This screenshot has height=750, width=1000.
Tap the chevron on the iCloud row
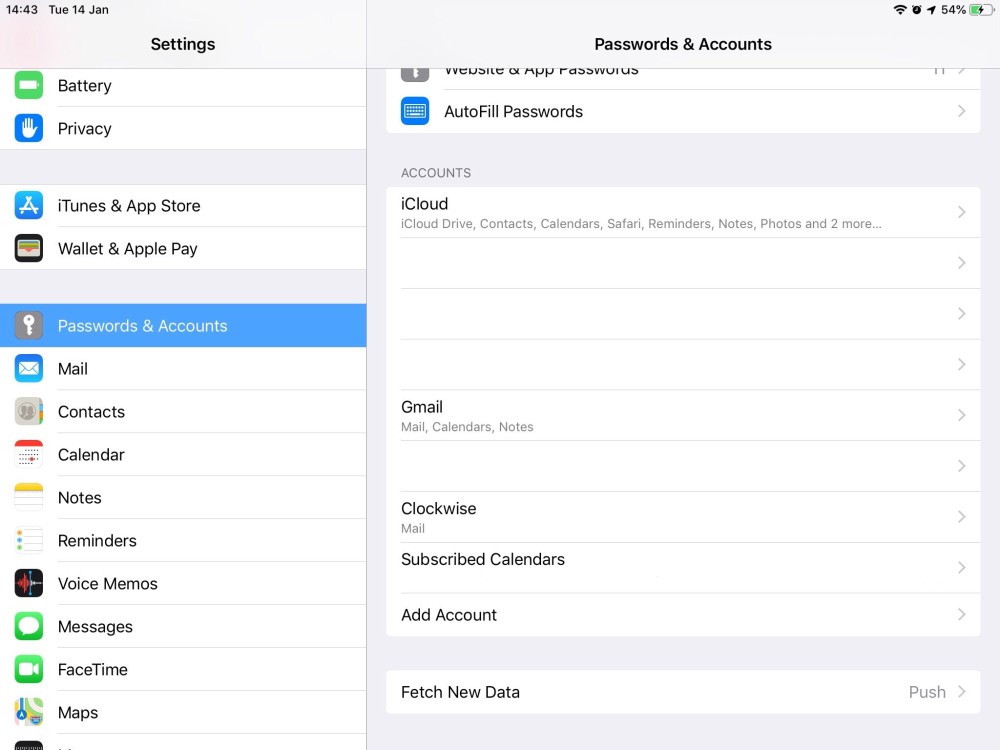coord(962,212)
